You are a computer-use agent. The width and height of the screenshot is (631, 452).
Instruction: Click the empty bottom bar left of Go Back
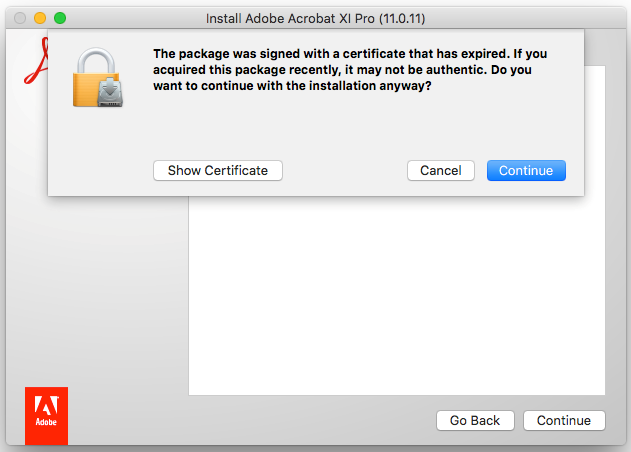pyautogui.click(x=250, y=421)
